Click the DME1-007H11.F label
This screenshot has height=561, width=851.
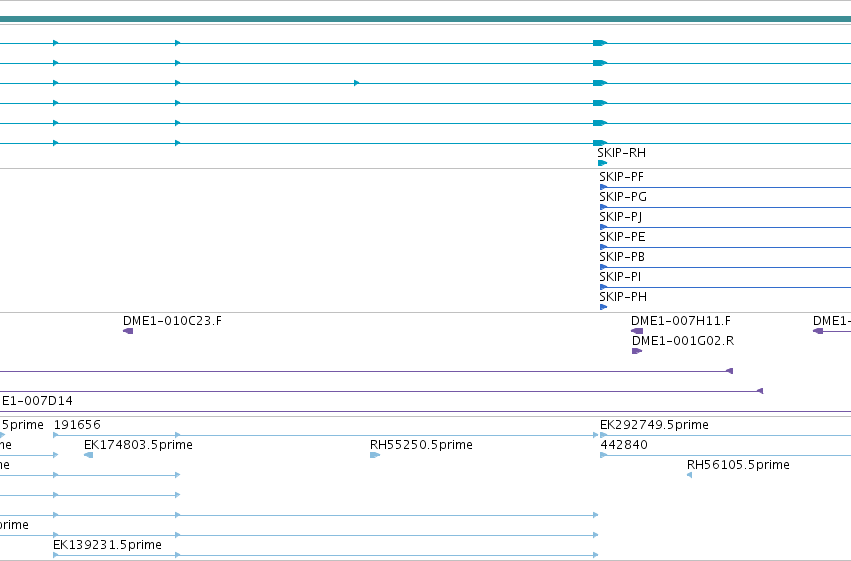click(x=681, y=321)
